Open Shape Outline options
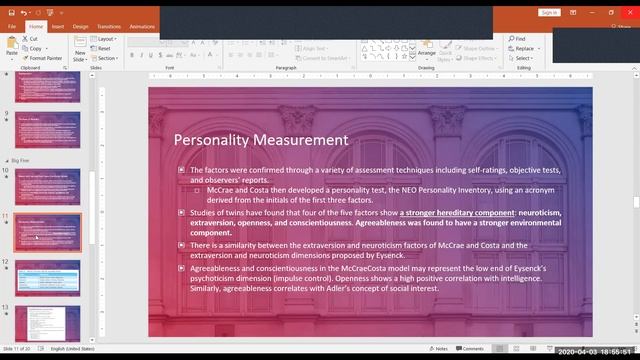 click(x=478, y=49)
